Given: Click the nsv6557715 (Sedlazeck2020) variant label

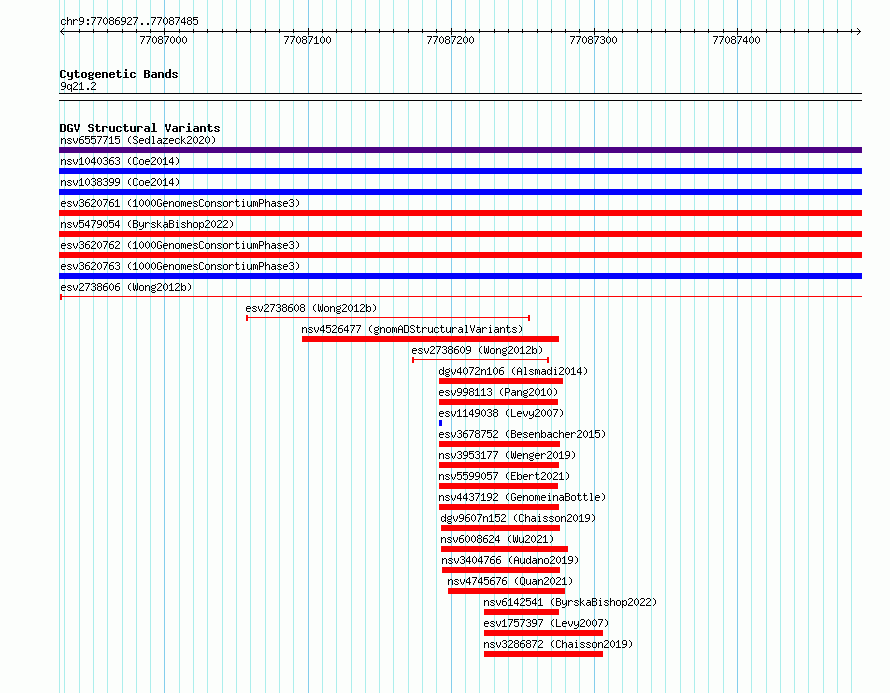Looking at the screenshot, I should (x=138, y=140).
